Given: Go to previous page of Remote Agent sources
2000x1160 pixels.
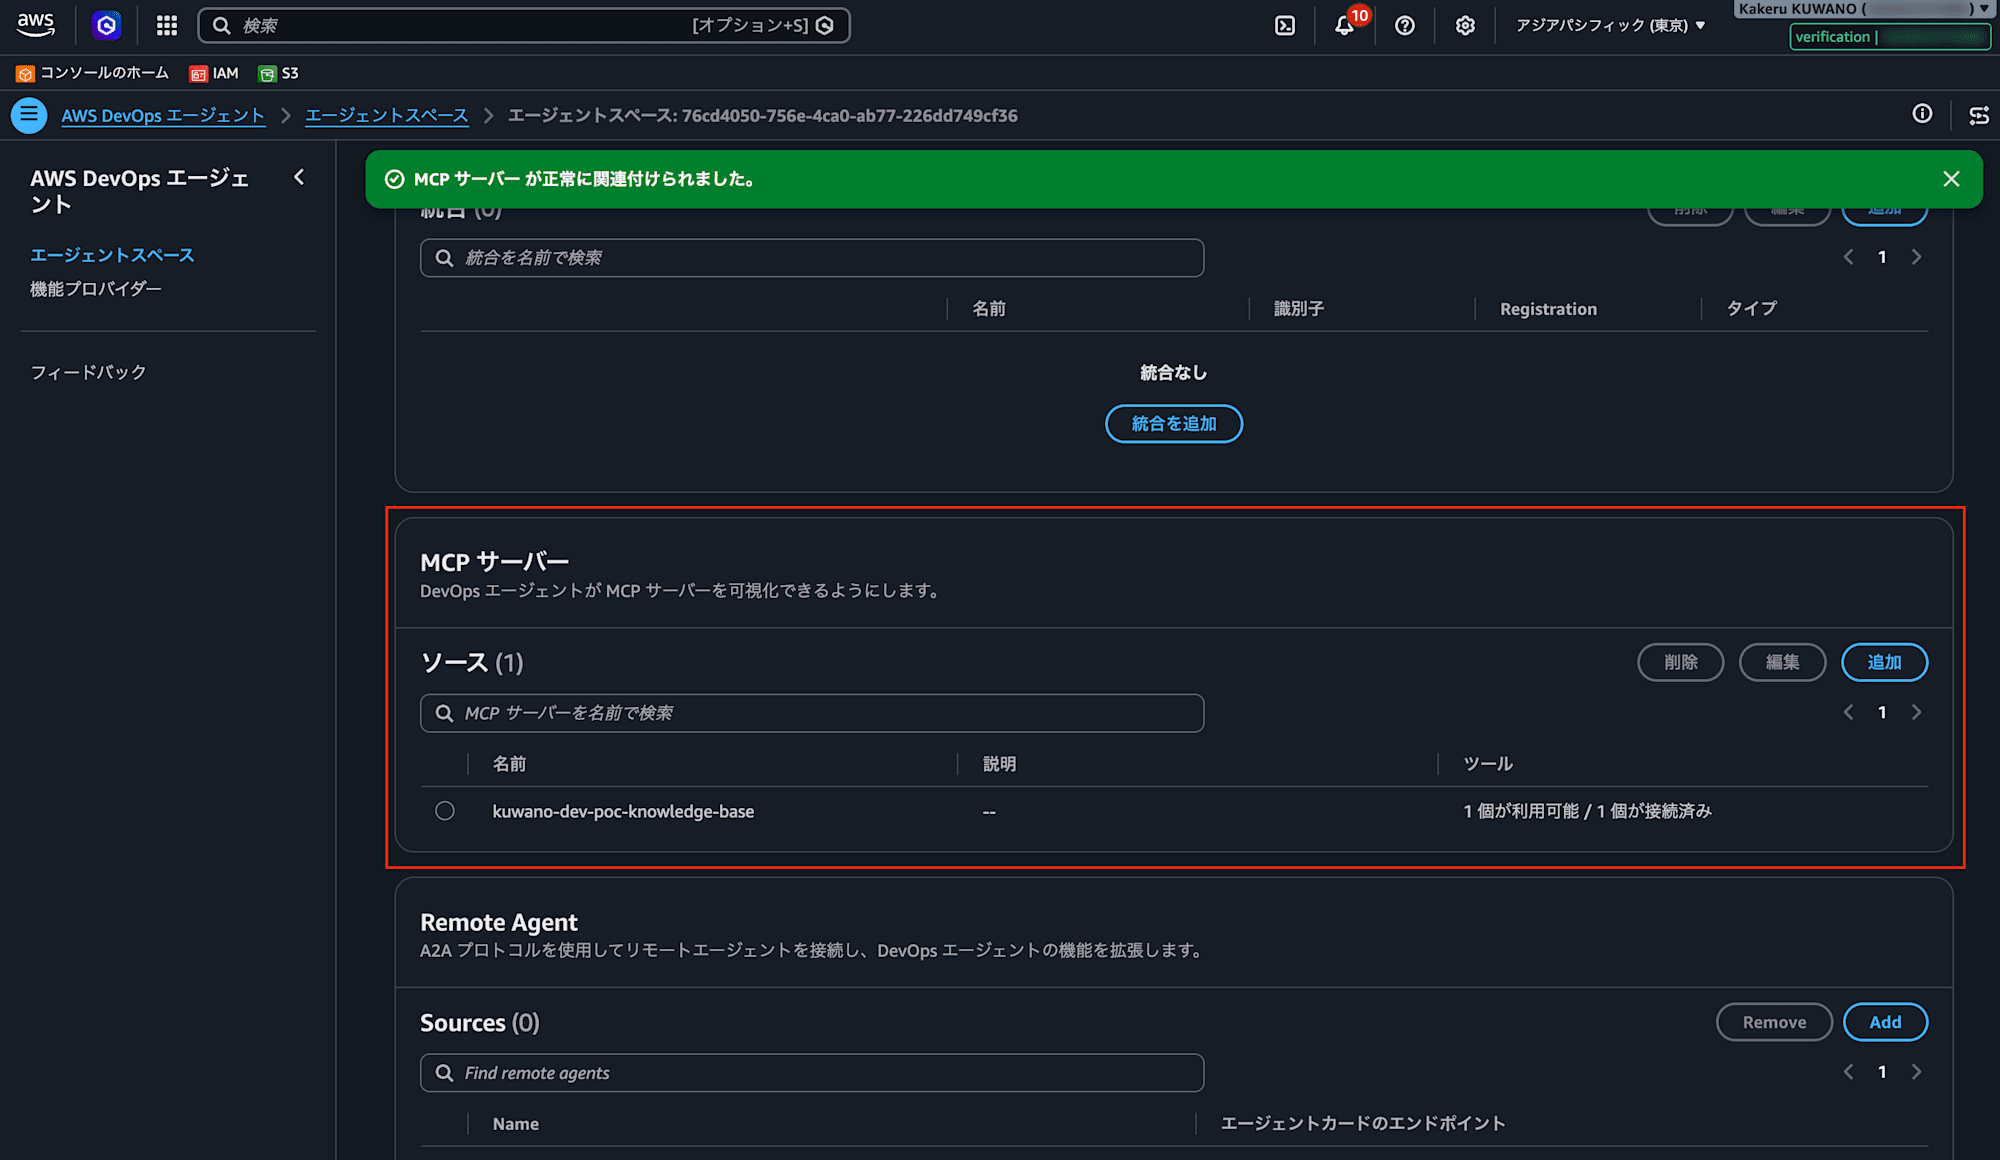Looking at the screenshot, I should pyautogui.click(x=1848, y=1072).
